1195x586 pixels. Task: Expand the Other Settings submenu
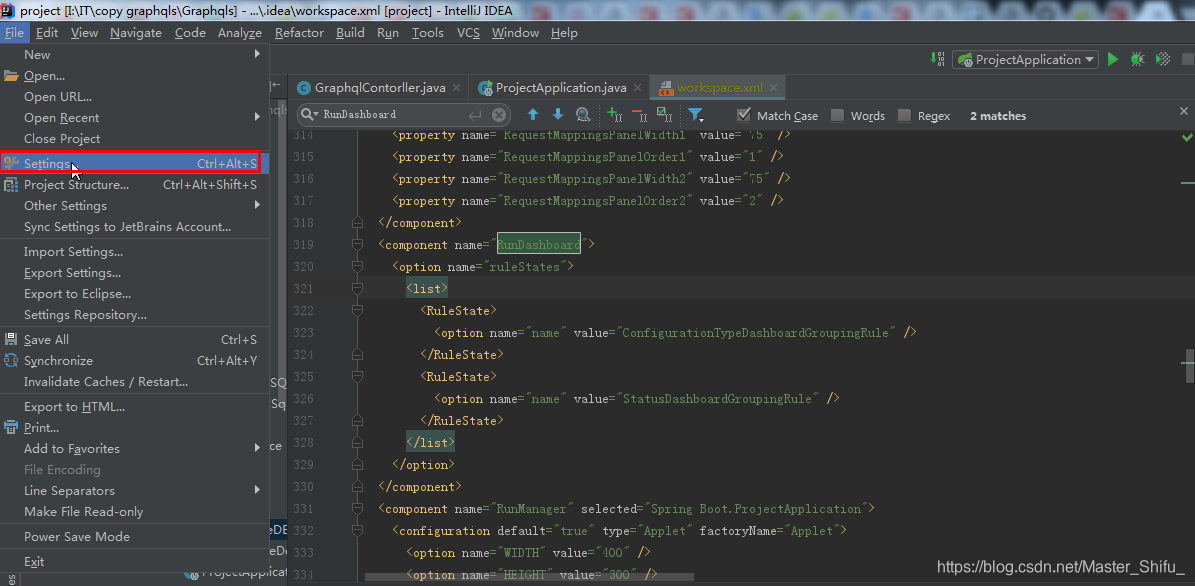pos(134,206)
